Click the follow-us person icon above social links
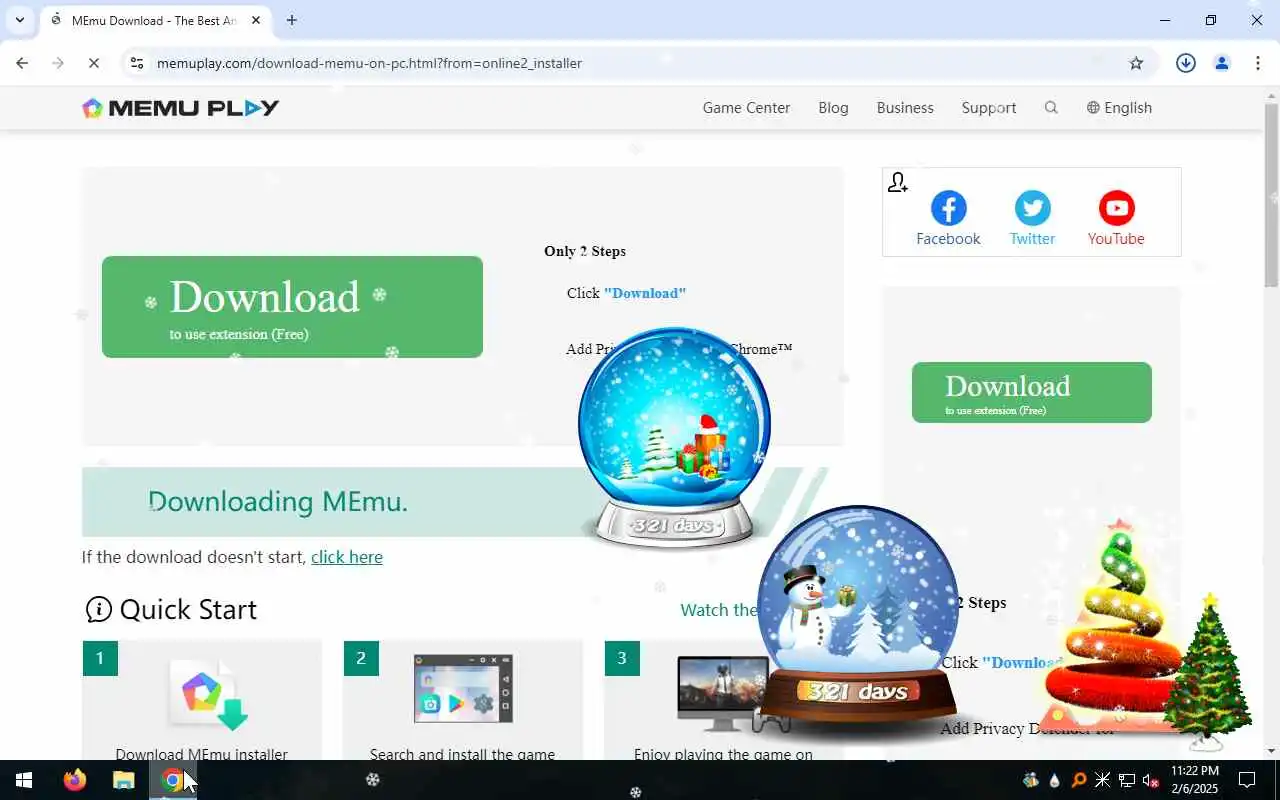This screenshot has width=1280, height=800. point(897,182)
